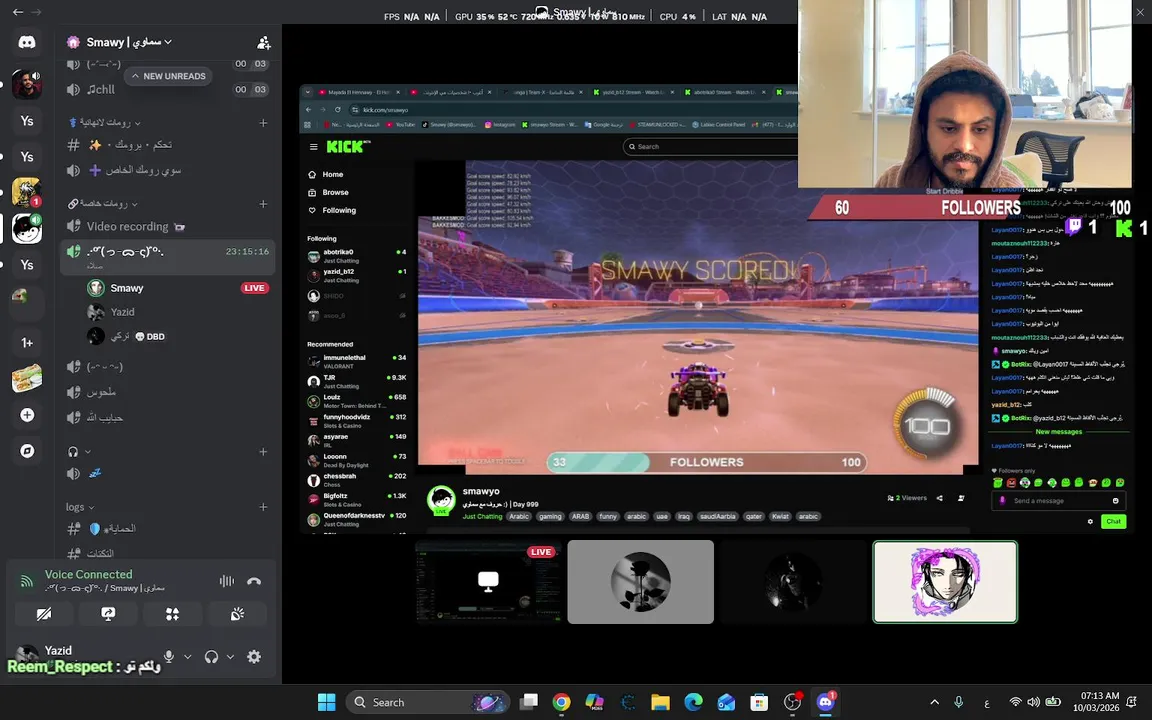The image size is (1152, 720).
Task: Open the sandwich-image server icon
Action: click(x=27, y=379)
